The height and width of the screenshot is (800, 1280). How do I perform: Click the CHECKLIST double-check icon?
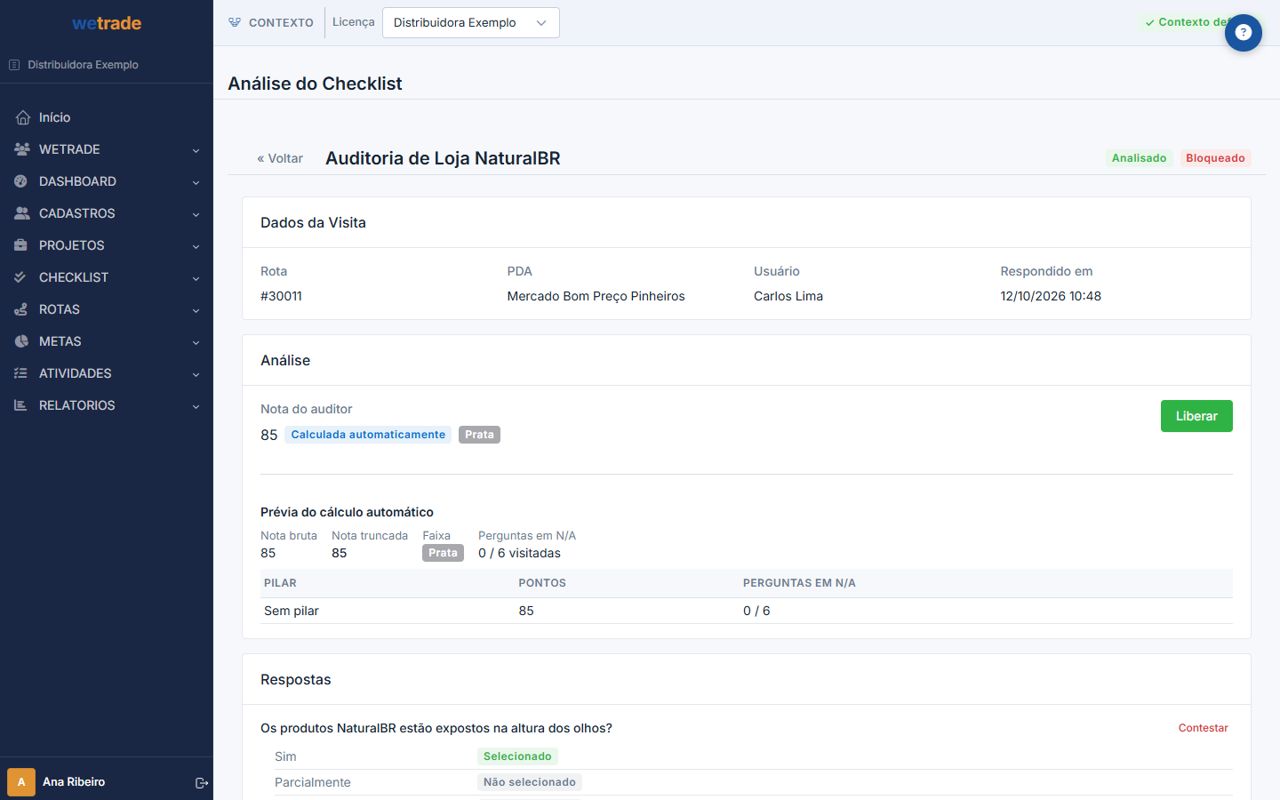(22, 278)
